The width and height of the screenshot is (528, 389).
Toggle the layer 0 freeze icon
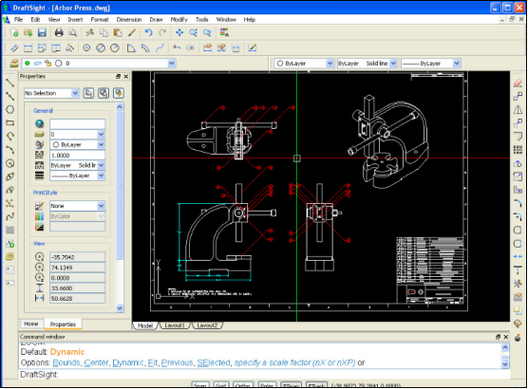tap(37, 63)
